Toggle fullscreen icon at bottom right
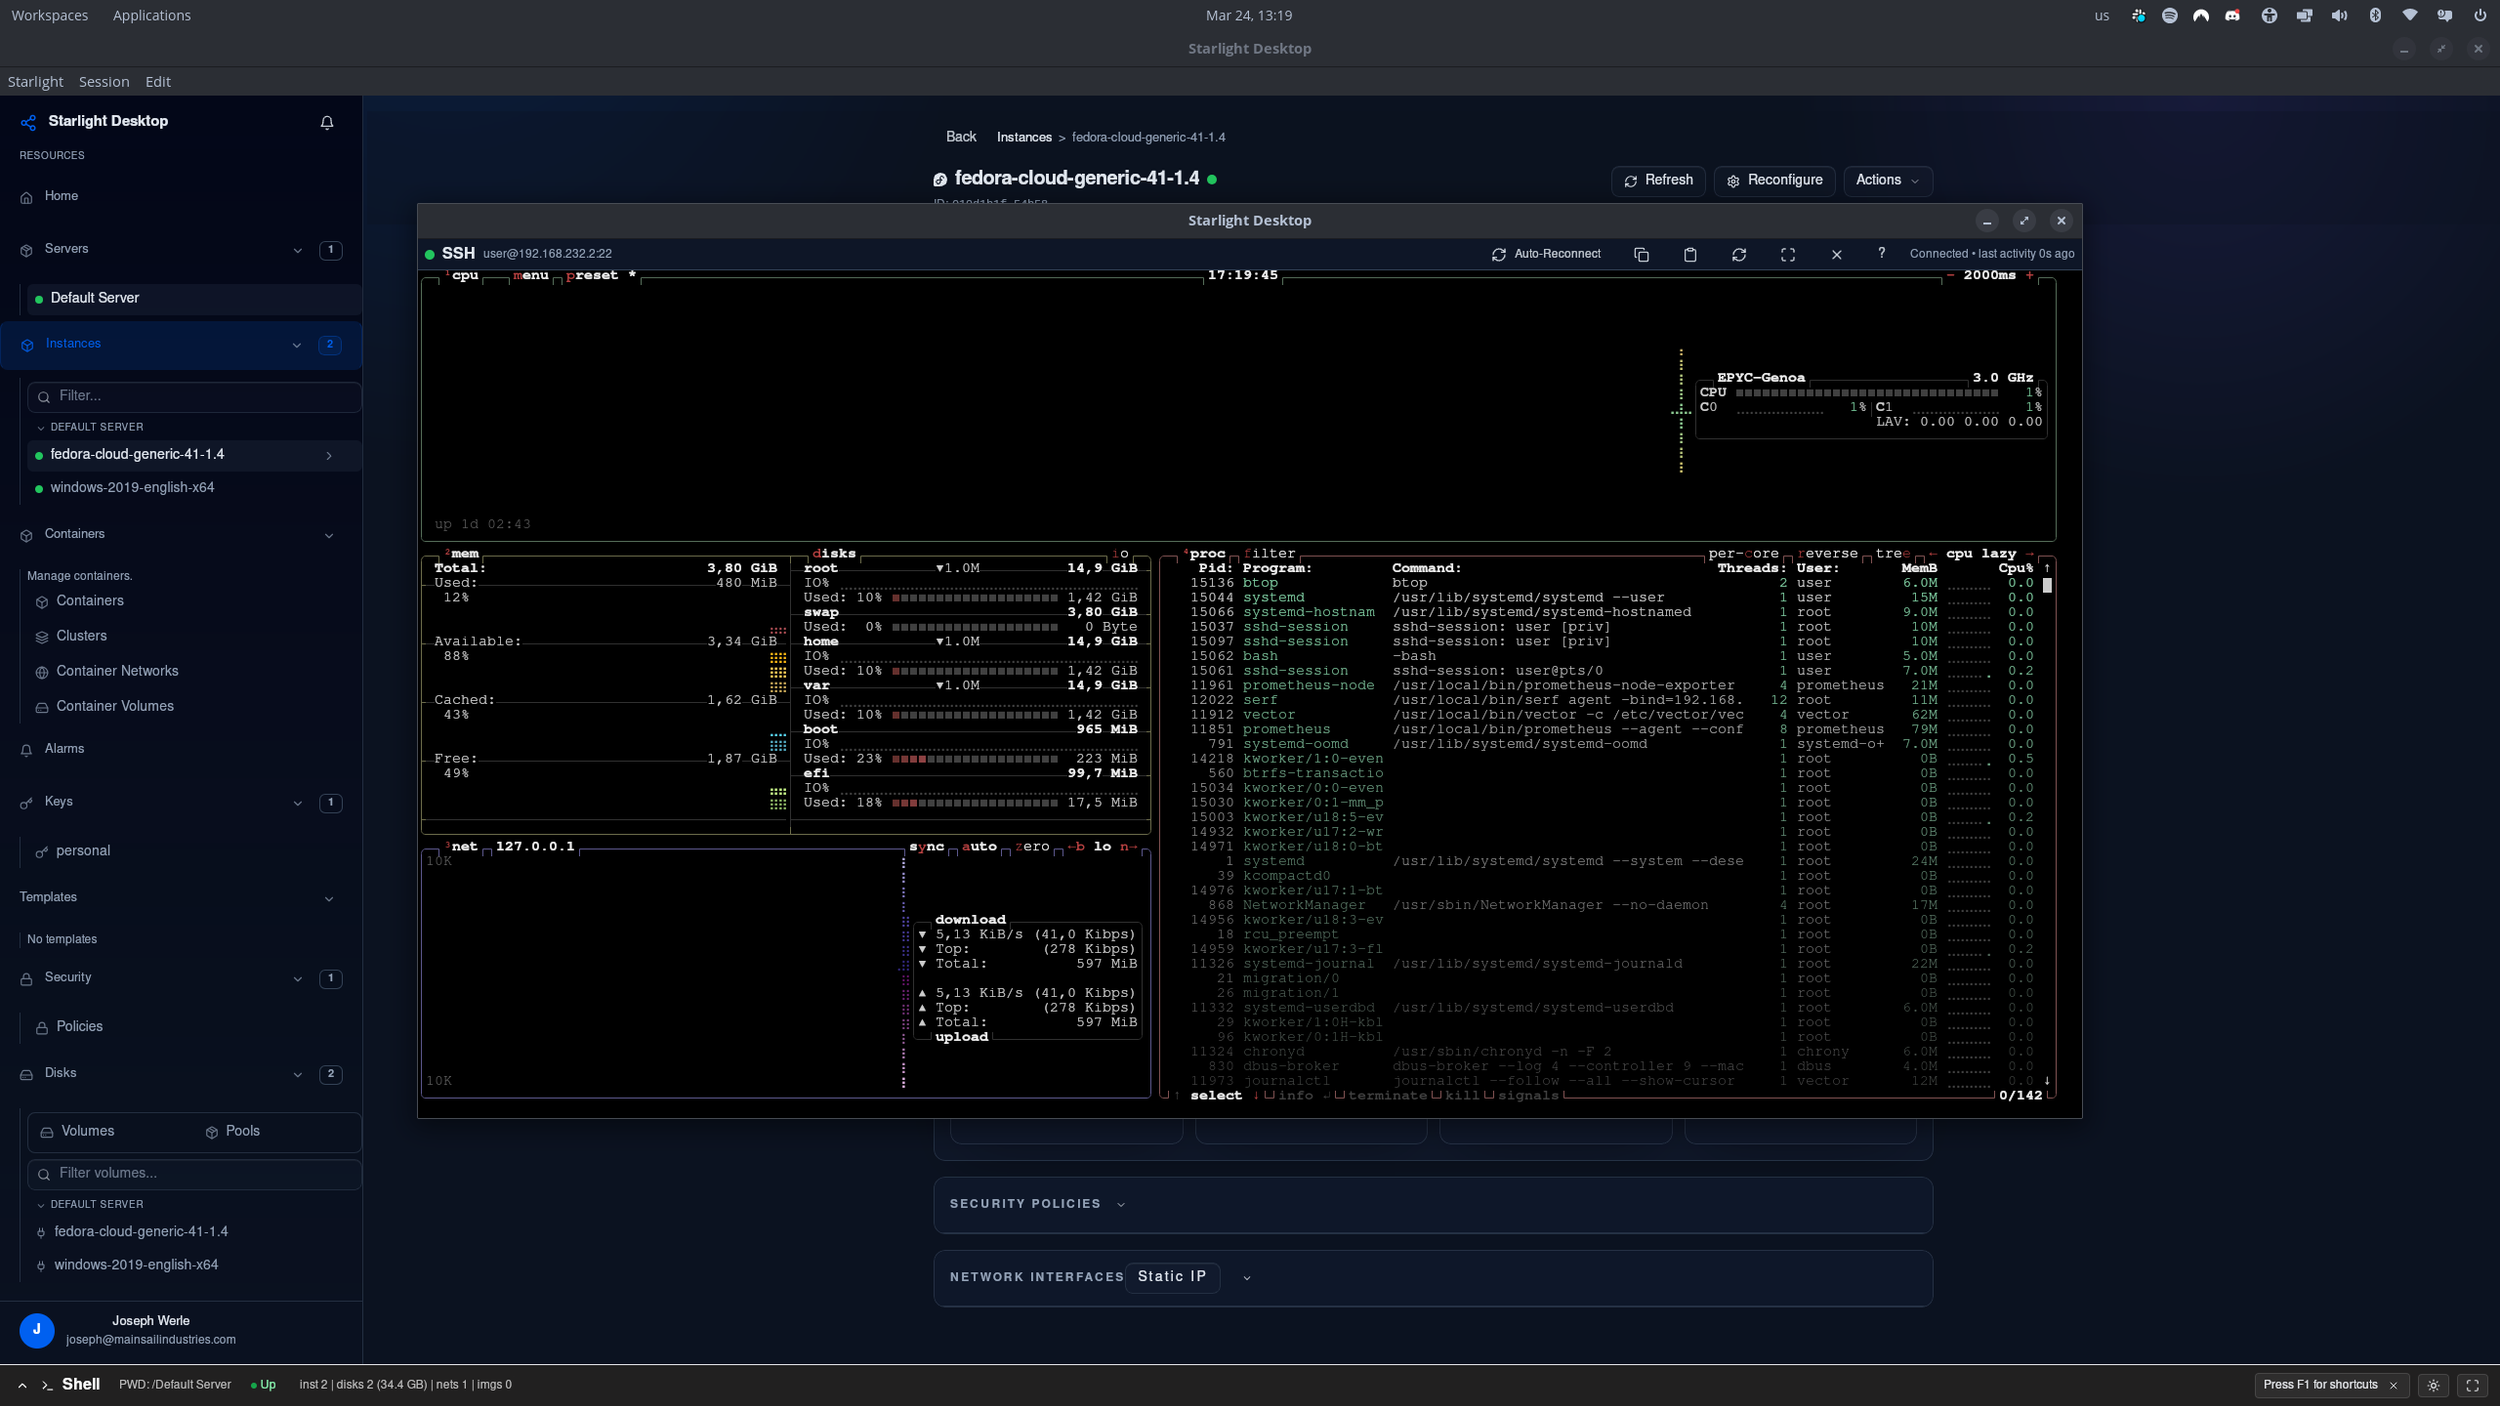Viewport: 2500px width, 1406px height. [2472, 1385]
